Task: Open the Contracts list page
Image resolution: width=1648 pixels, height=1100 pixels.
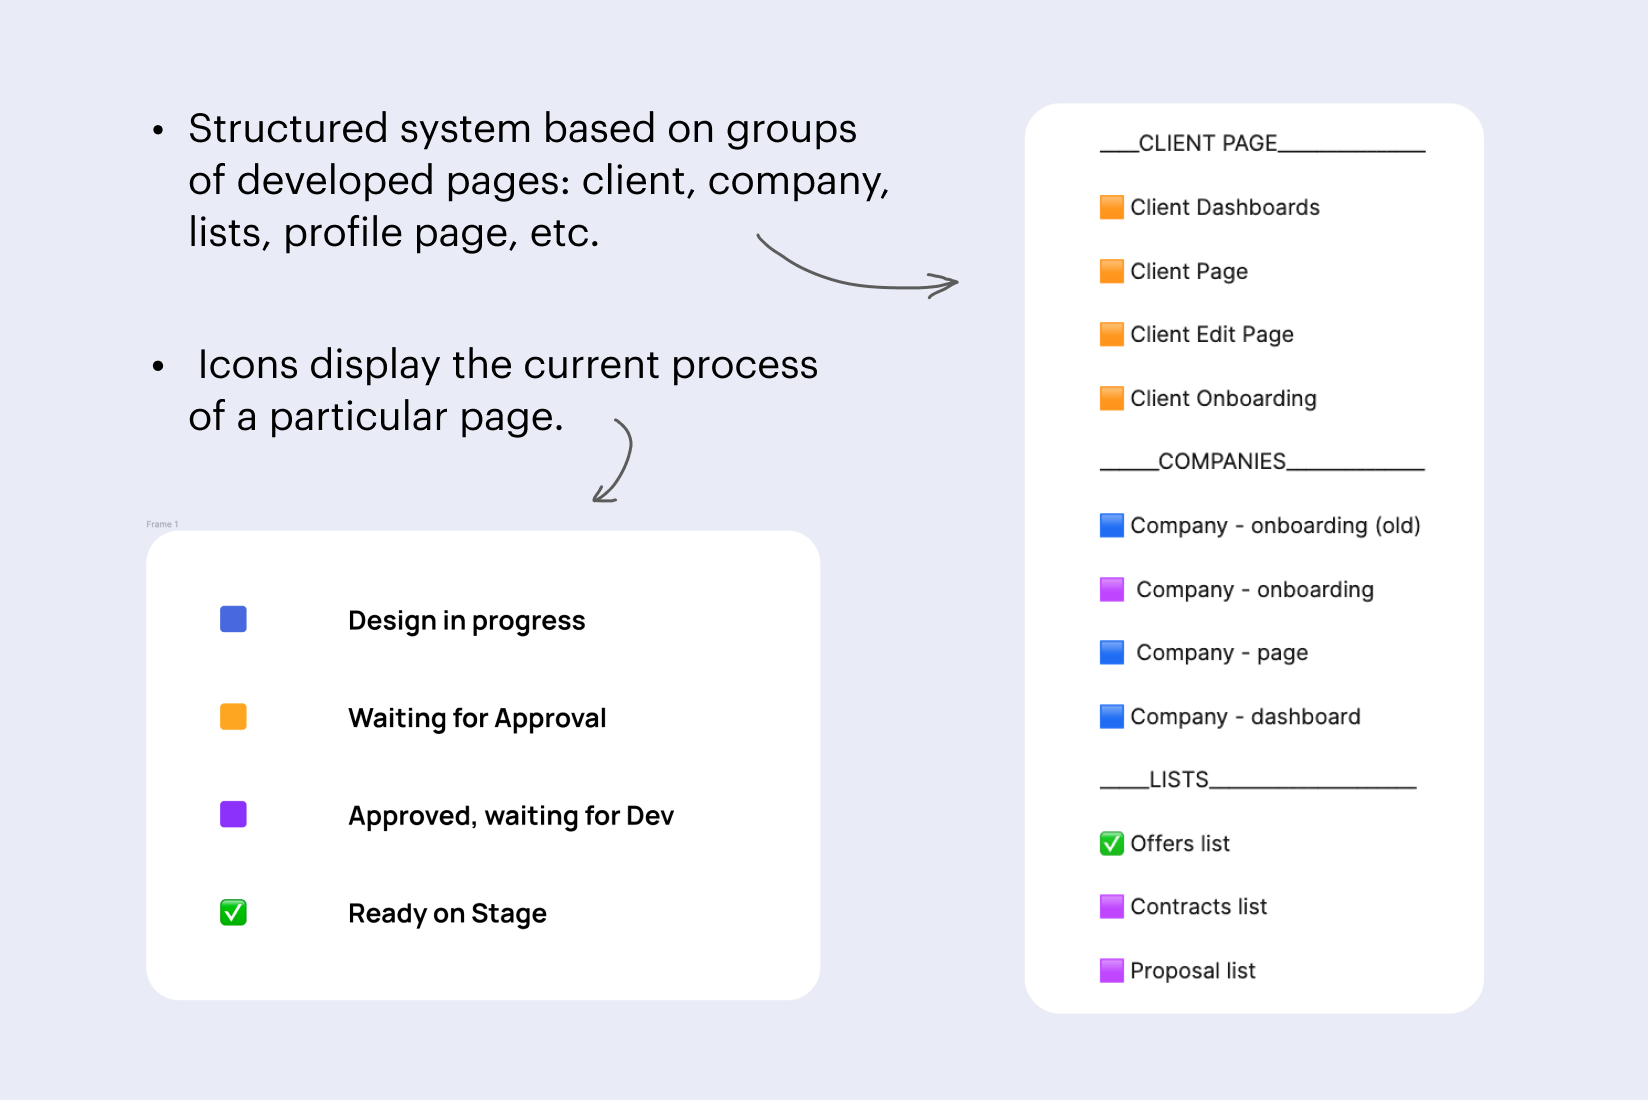Action: pos(1198,906)
